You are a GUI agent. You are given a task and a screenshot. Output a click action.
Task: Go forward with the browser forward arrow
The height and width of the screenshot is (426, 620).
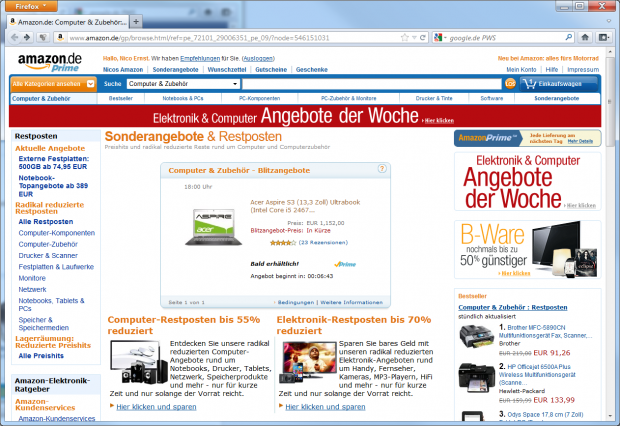coord(27,38)
